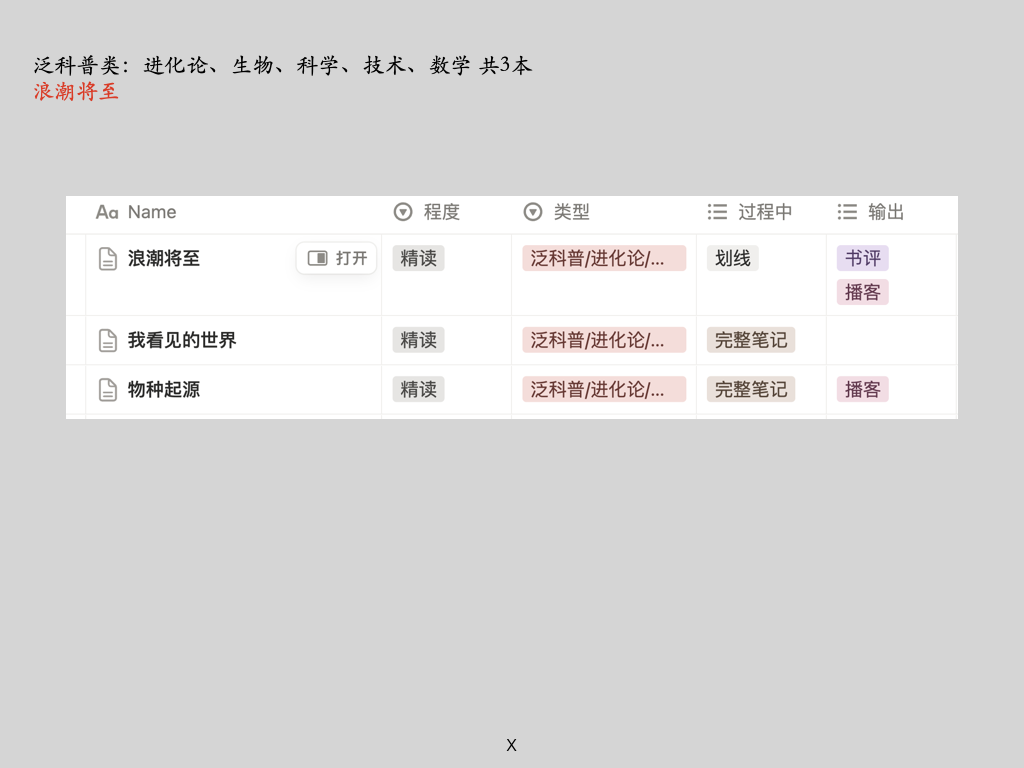Open the 类型 column header menu

click(572, 212)
